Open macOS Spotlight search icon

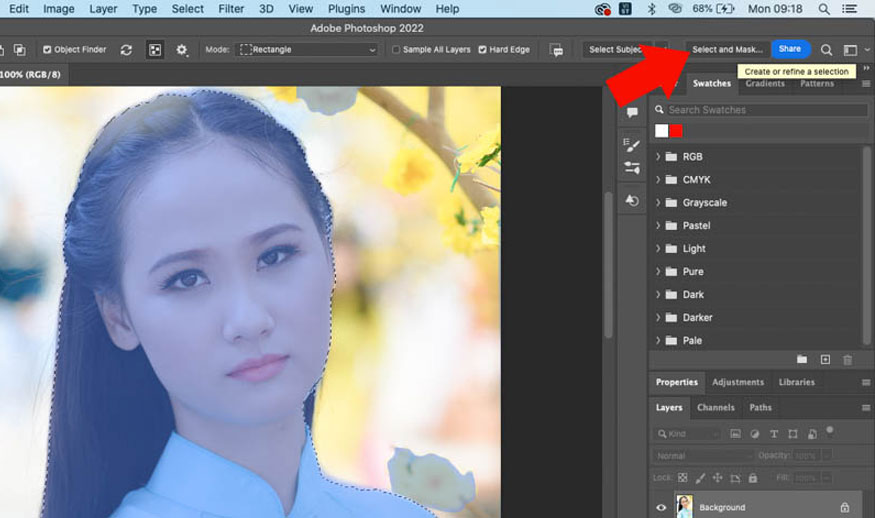pyautogui.click(x=824, y=9)
